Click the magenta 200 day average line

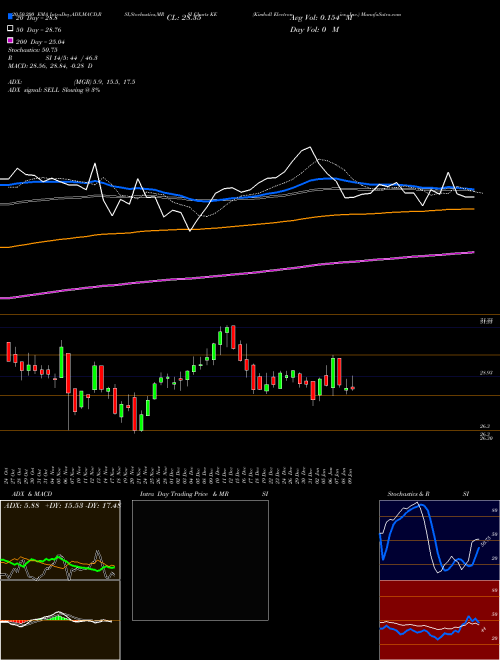[x=237, y=275]
